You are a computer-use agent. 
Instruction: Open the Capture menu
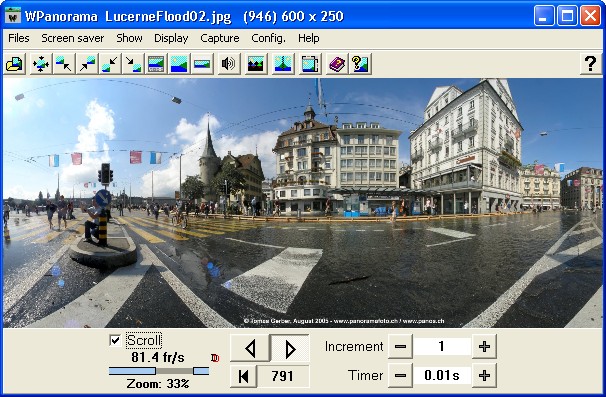(x=220, y=38)
